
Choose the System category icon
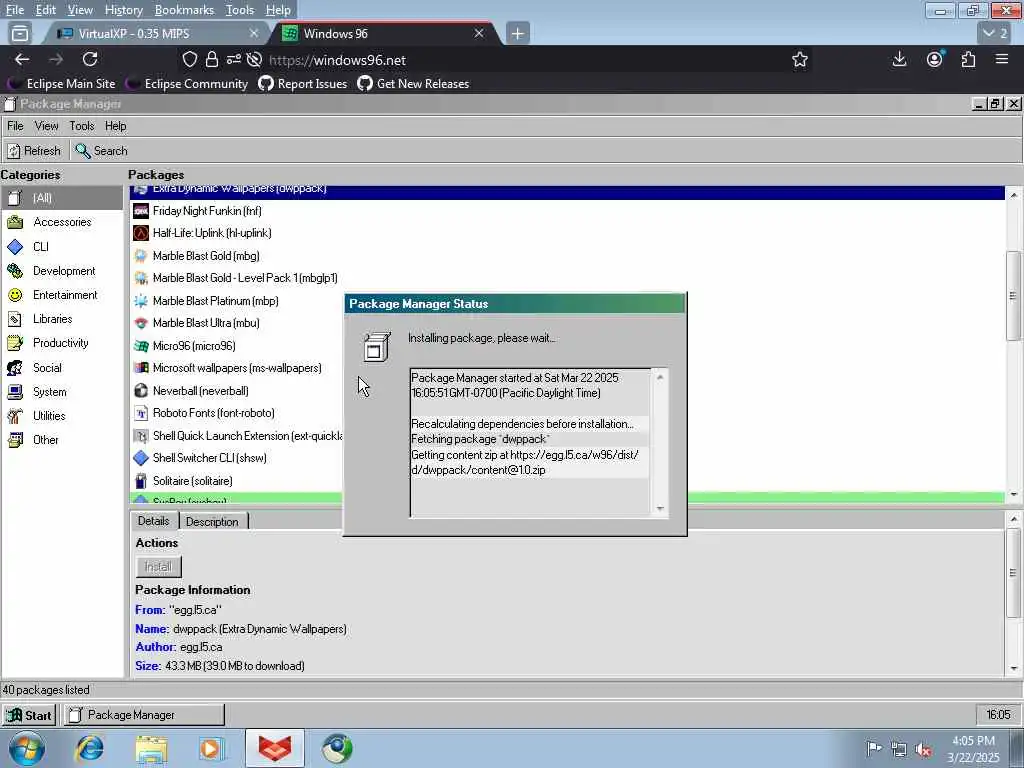(15, 392)
